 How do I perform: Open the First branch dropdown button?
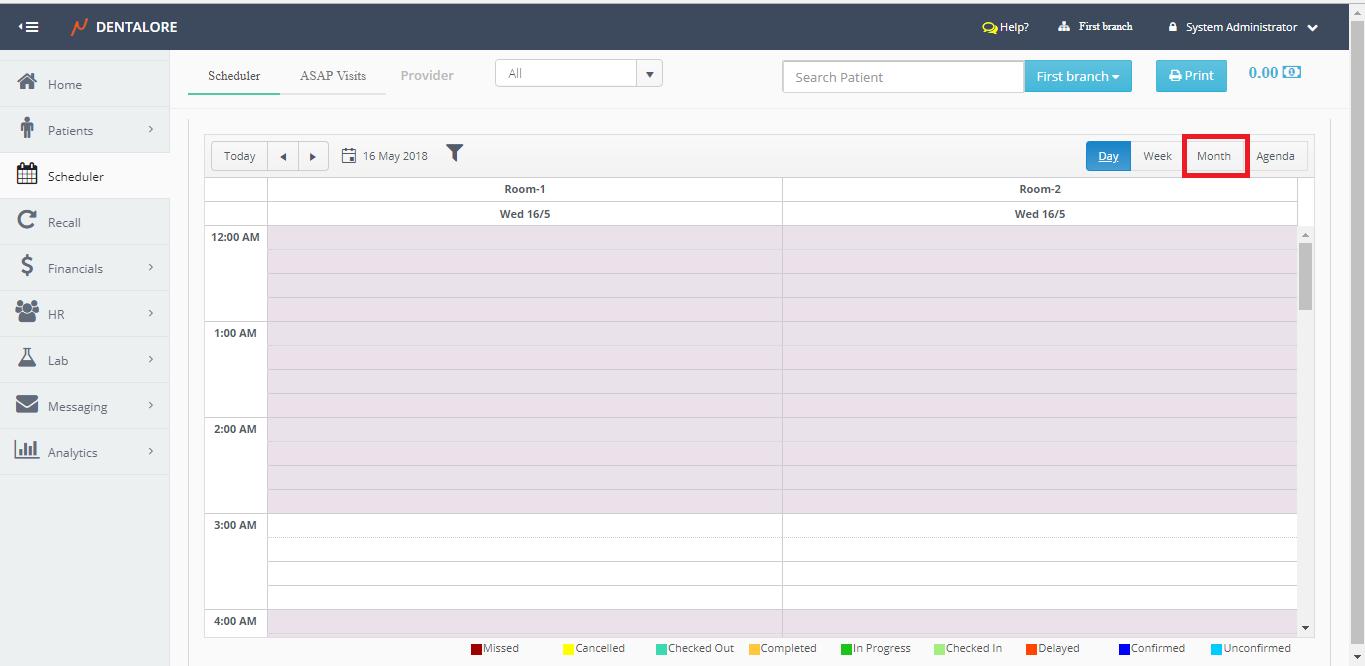tap(1077, 76)
